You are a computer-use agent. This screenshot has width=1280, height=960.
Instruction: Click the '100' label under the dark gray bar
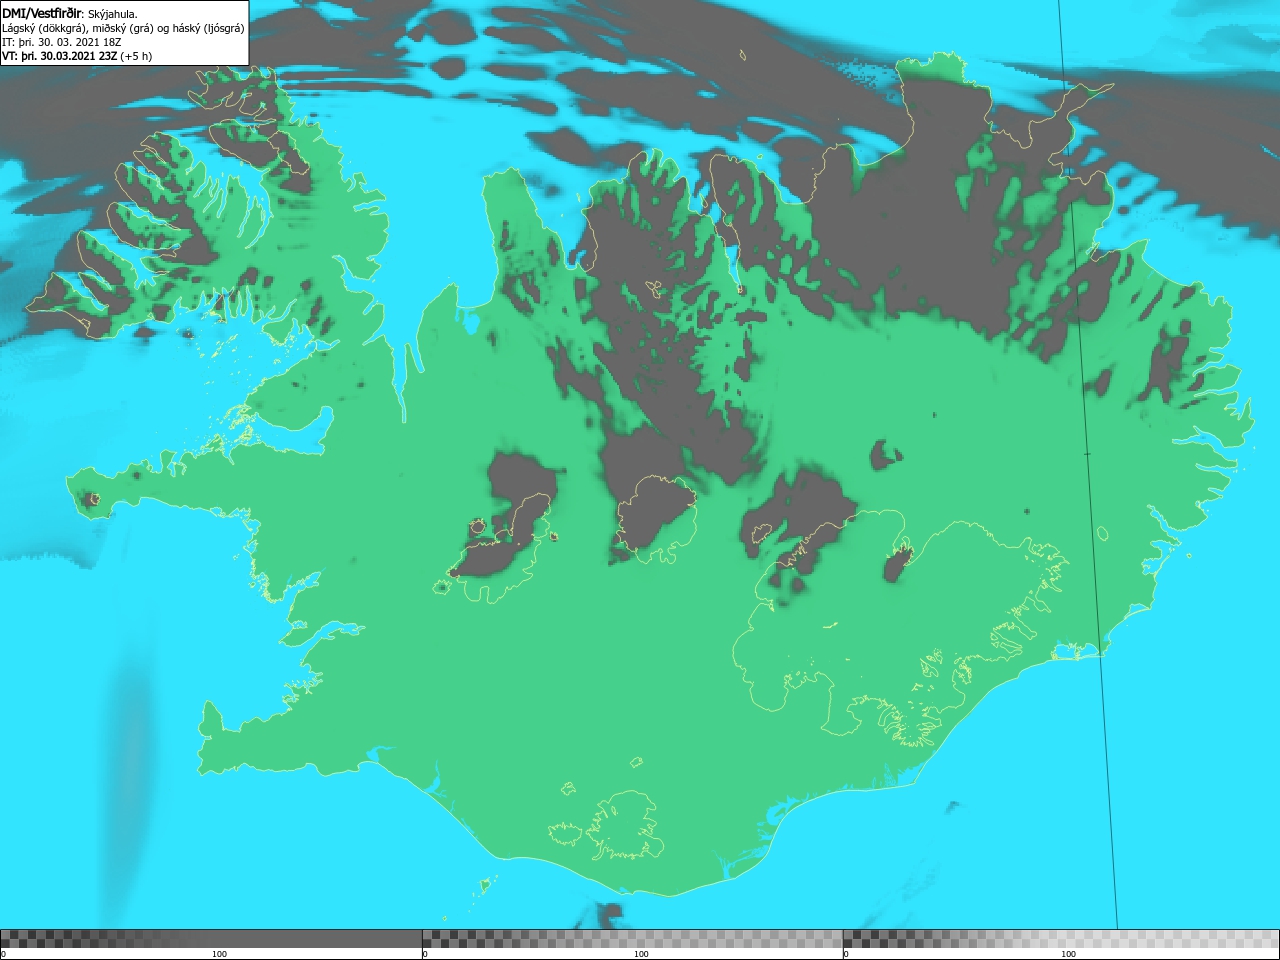(219, 954)
